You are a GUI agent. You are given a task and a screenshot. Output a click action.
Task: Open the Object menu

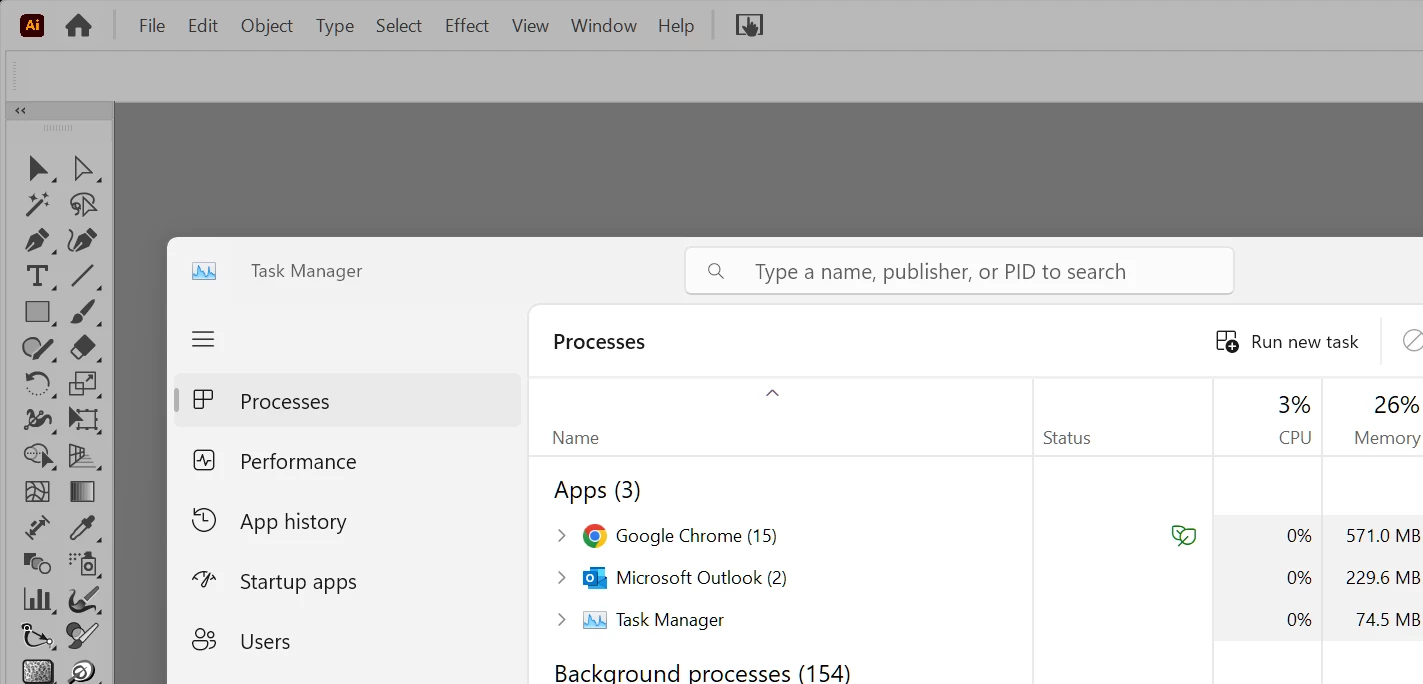coord(267,26)
